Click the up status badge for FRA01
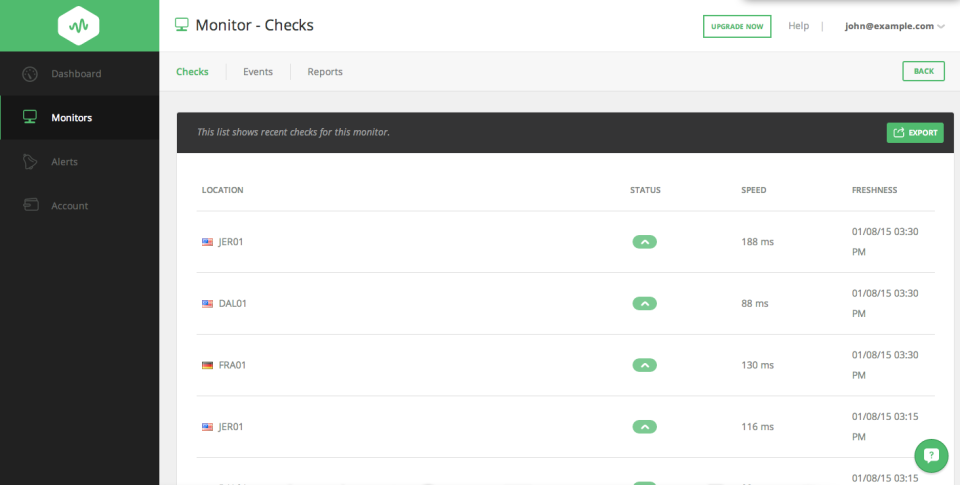Viewport: 960px width, 485px height. [x=645, y=365]
